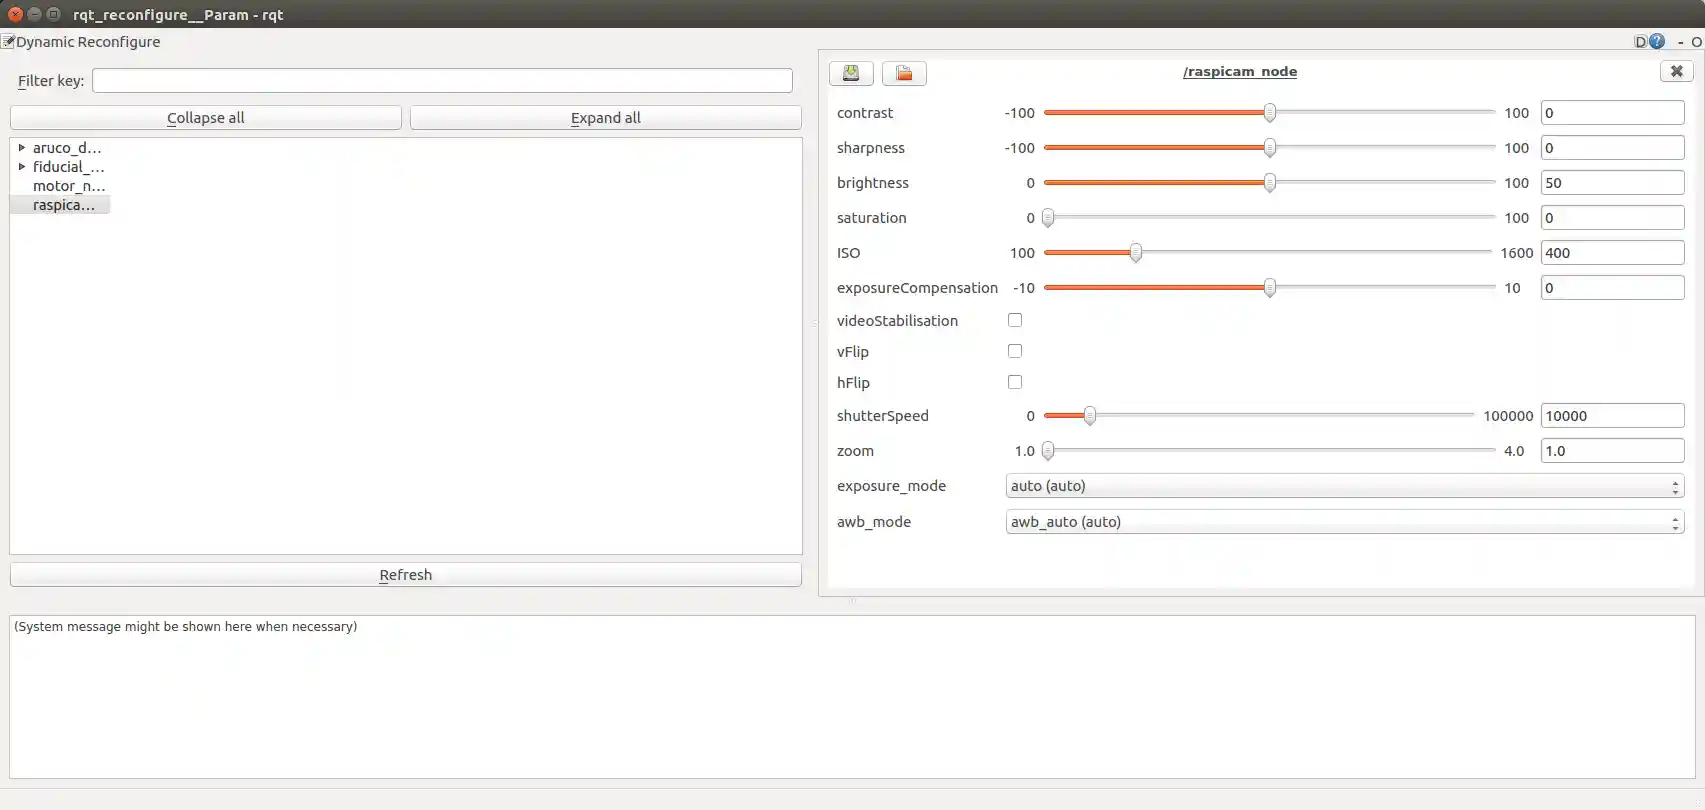Select raspica... in the node tree
The image size is (1705, 810).
(63, 205)
